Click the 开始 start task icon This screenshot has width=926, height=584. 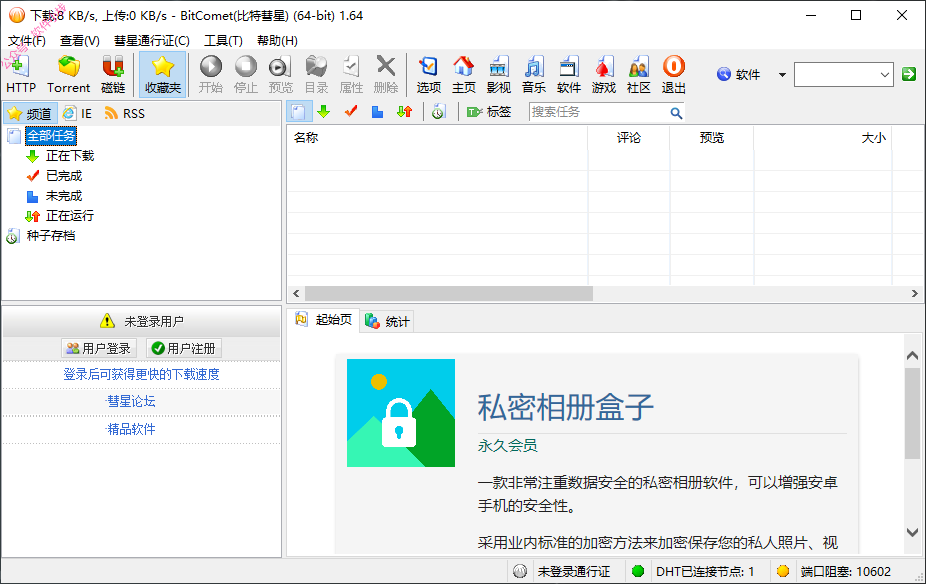click(x=210, y=74)
